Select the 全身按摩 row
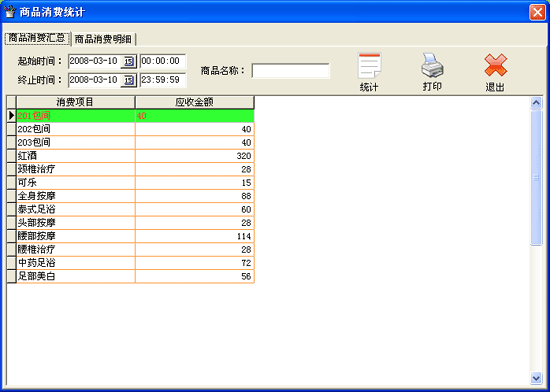 click(x=135, y=196)
